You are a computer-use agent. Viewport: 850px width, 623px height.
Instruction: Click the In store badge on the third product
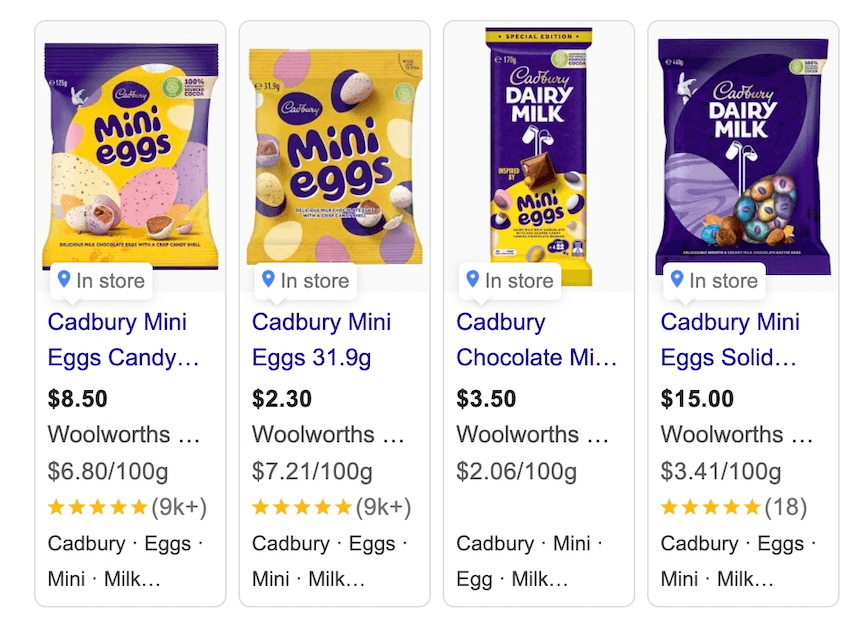tap(508, 281)
